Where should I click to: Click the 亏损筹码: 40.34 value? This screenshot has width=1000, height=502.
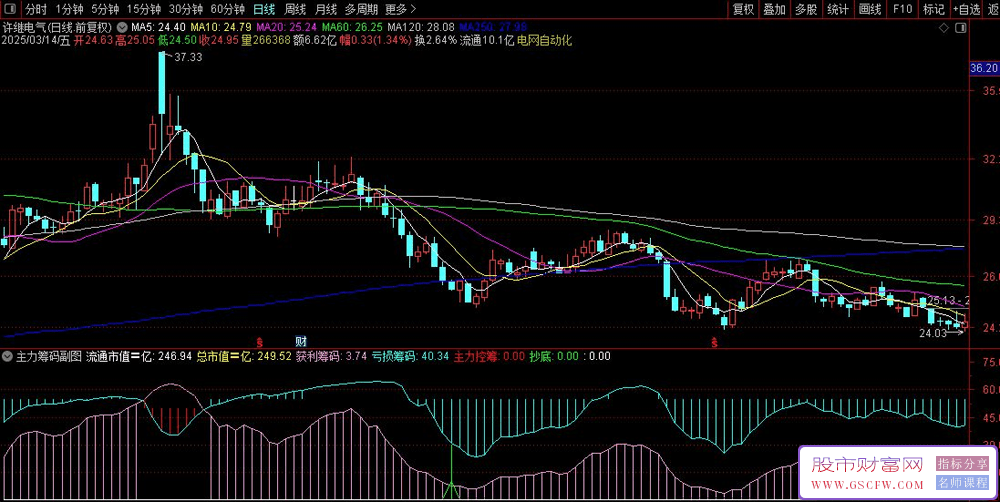(x=411, y=357)
